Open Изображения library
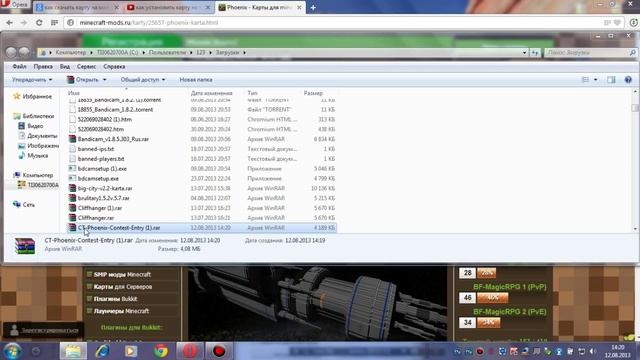This screenshot has height=360, width=640. click(x=38, y=146)
